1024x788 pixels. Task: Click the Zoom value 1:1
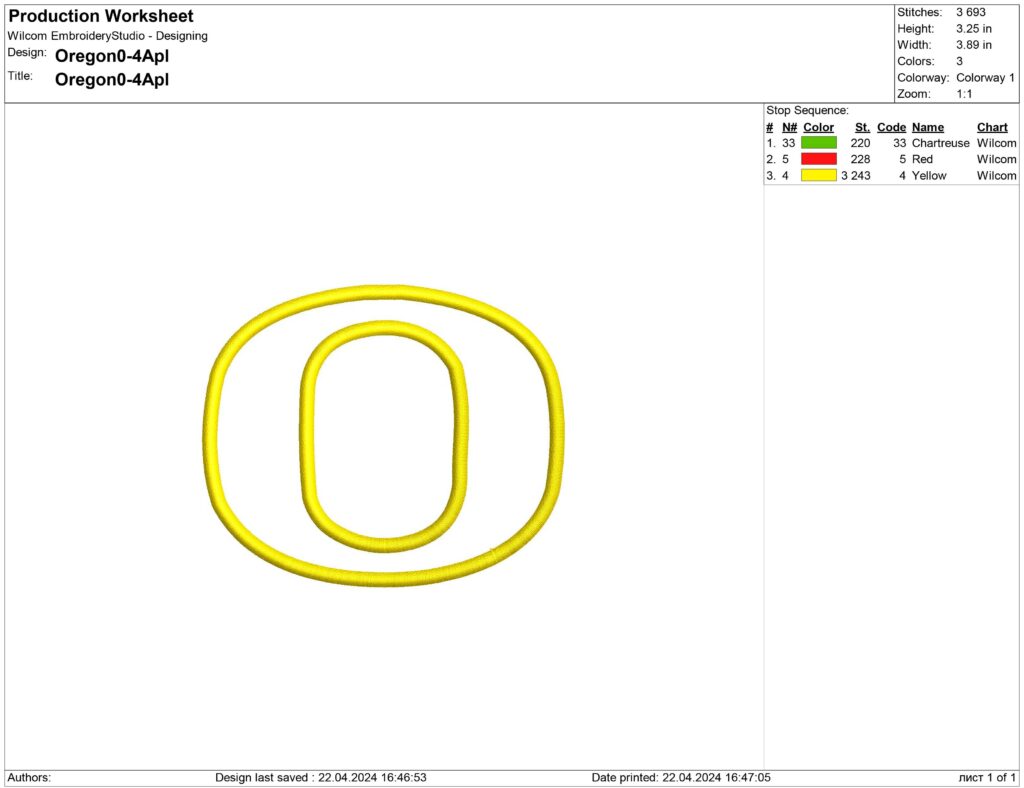click(964, 94)
